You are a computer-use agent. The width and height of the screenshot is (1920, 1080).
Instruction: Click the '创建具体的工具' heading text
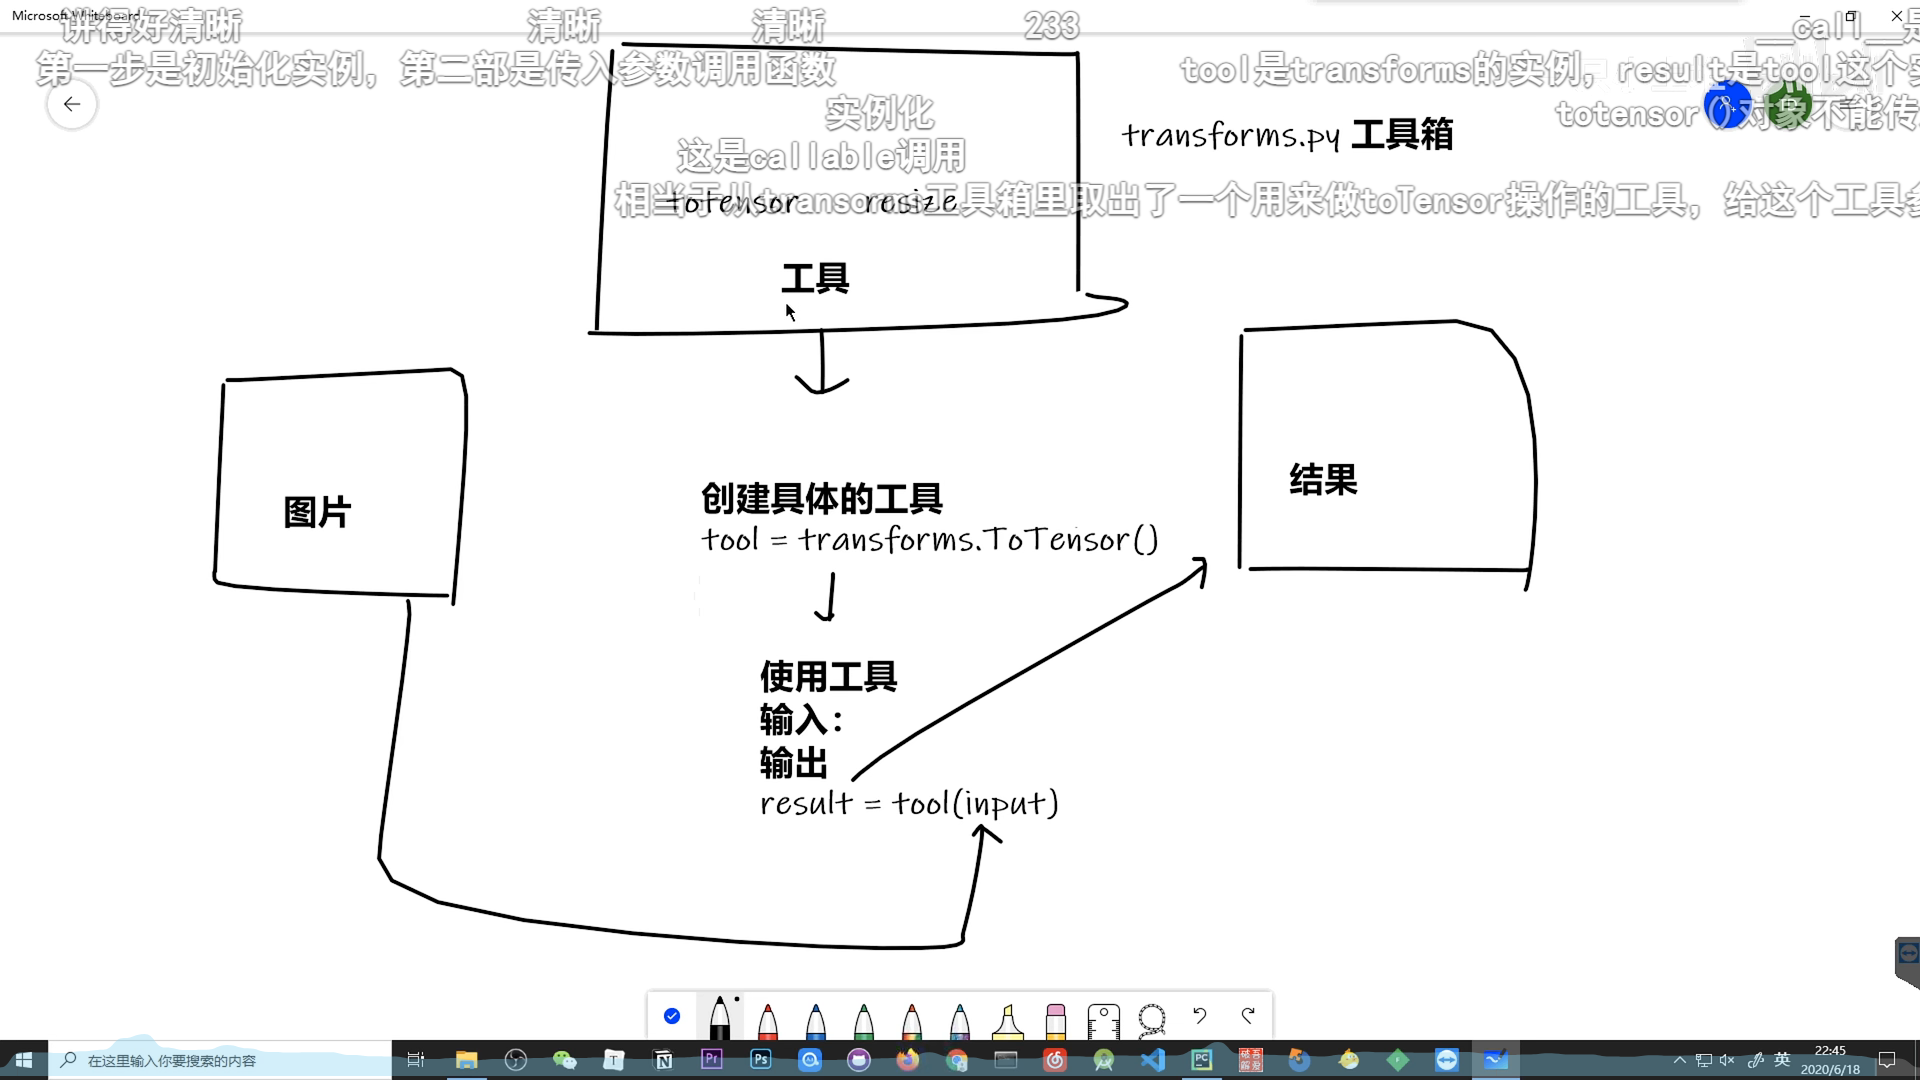coord(821,498)
